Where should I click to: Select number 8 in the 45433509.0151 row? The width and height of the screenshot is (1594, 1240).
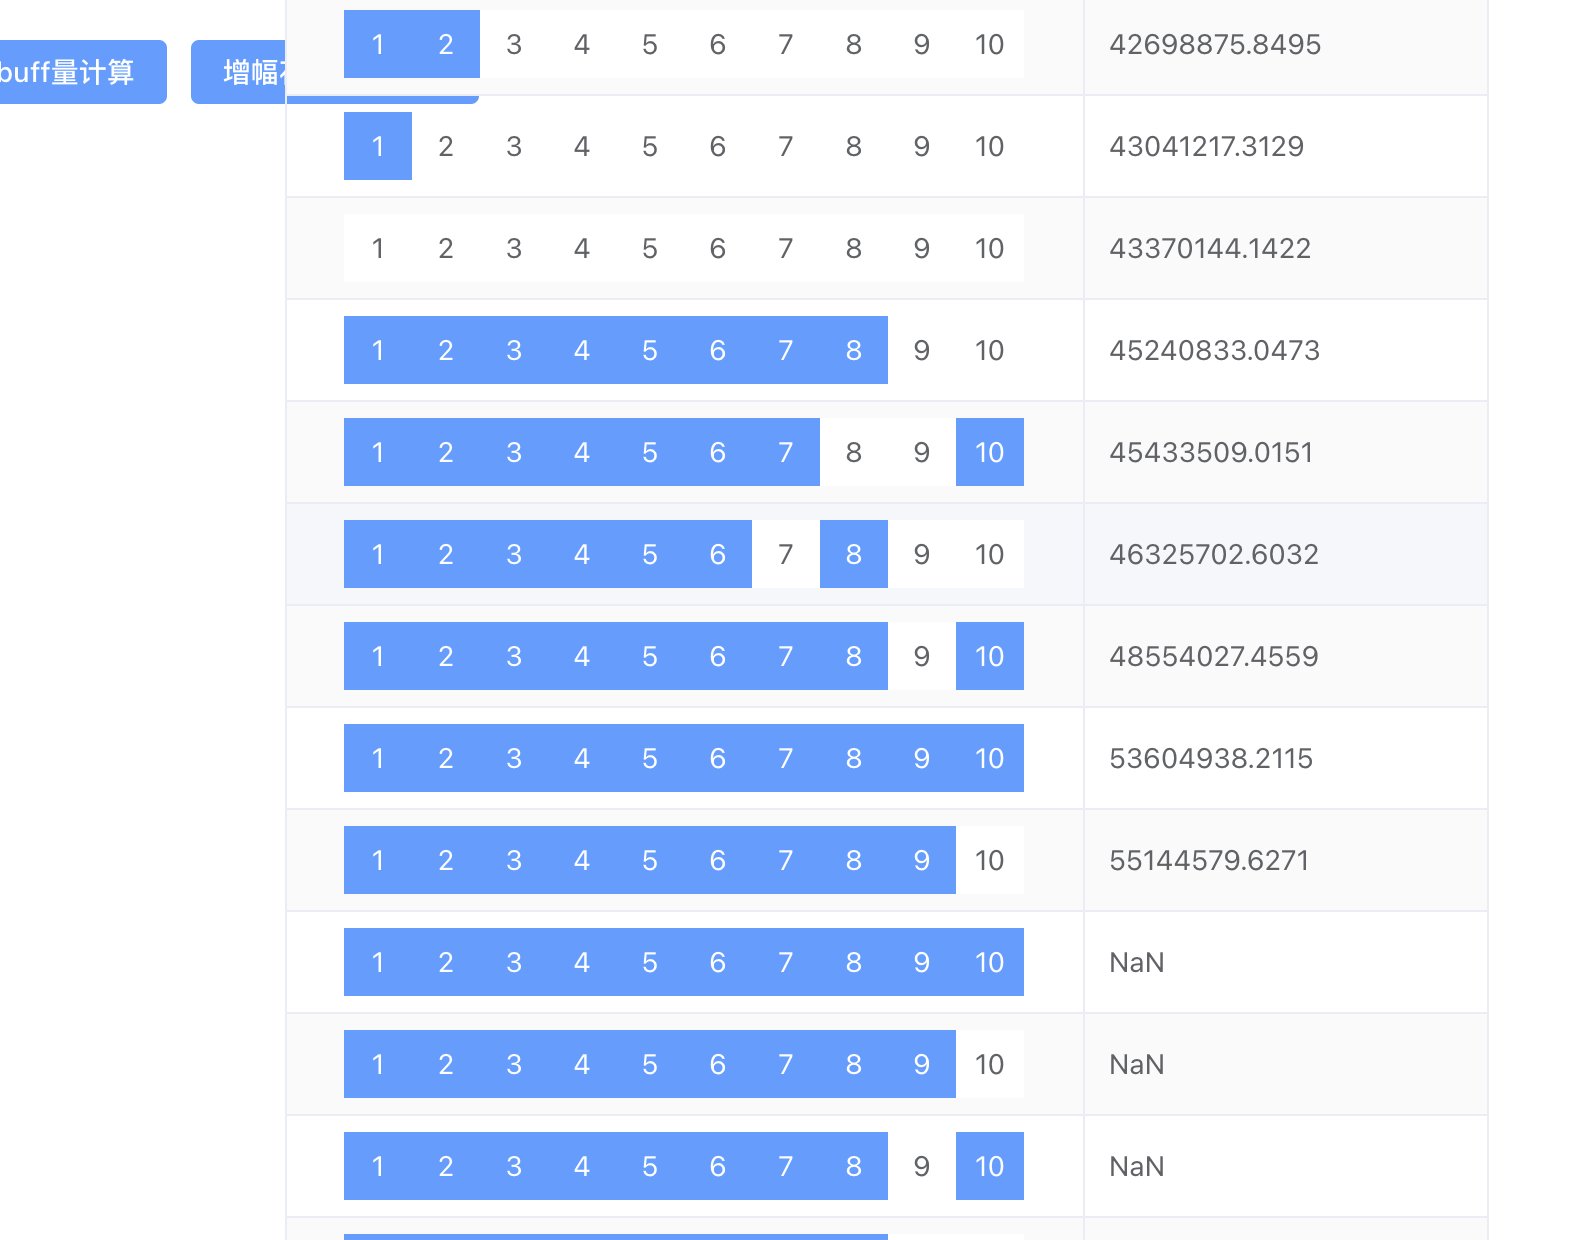coord(854,452)
